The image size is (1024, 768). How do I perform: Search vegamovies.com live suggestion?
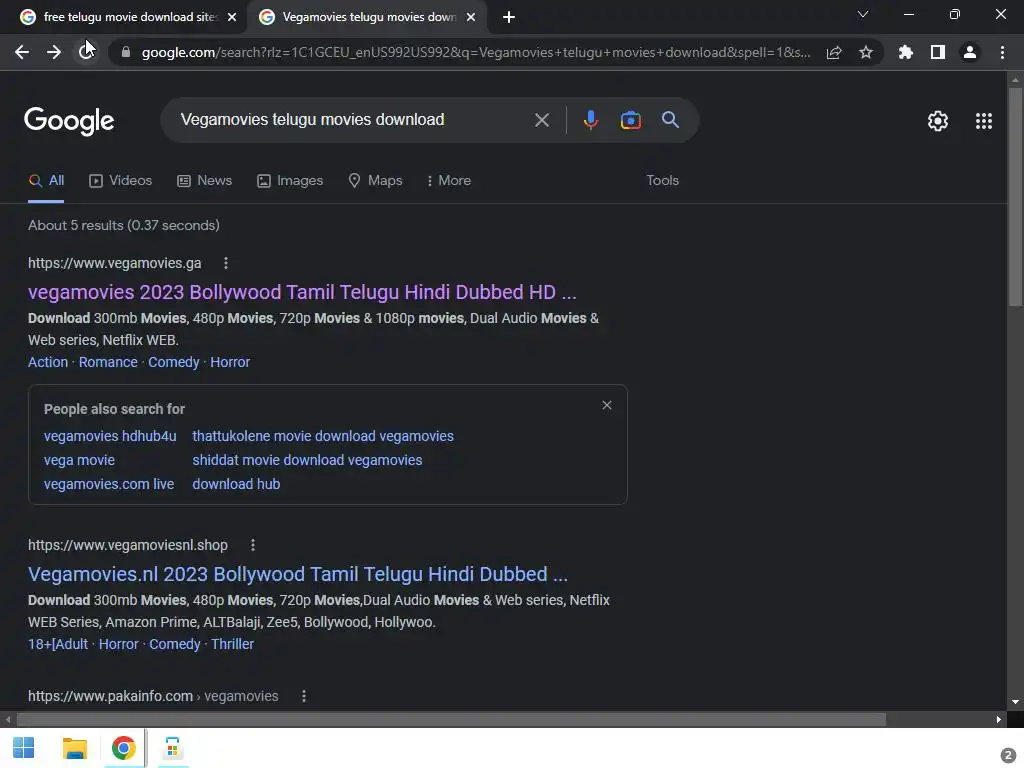(x=109, y=485)
